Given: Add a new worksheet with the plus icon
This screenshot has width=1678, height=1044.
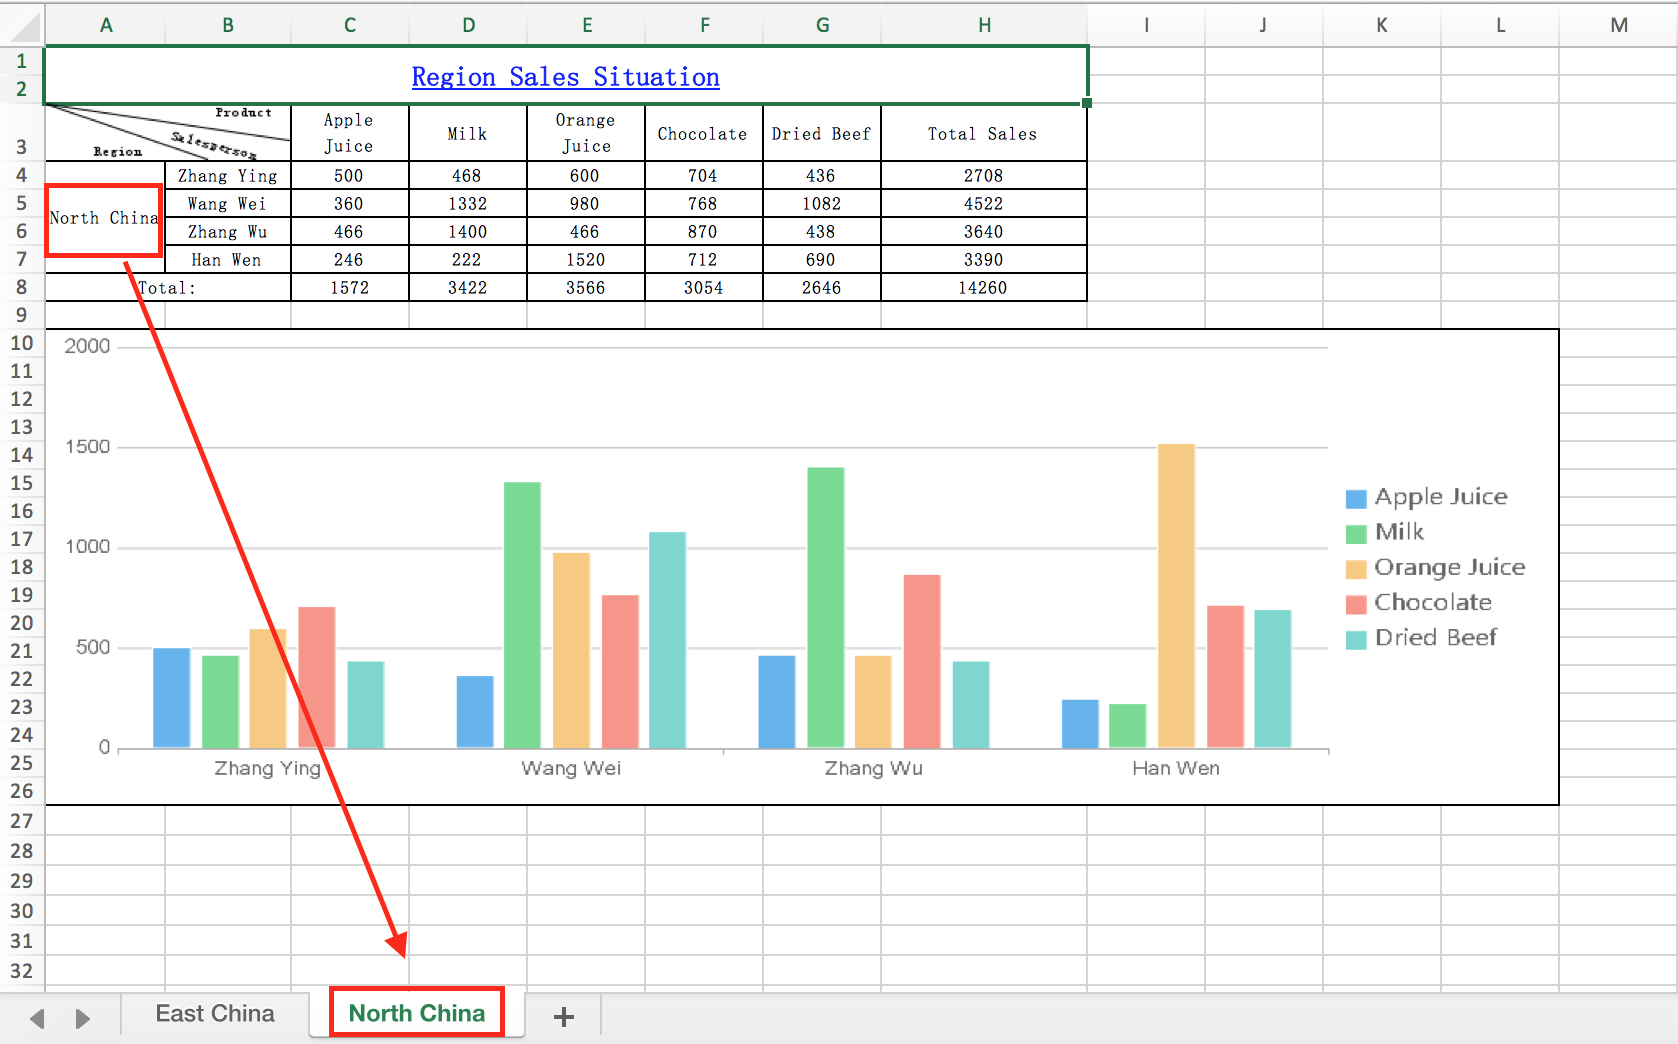Looking at the screenshot, I should [563, 1016].
